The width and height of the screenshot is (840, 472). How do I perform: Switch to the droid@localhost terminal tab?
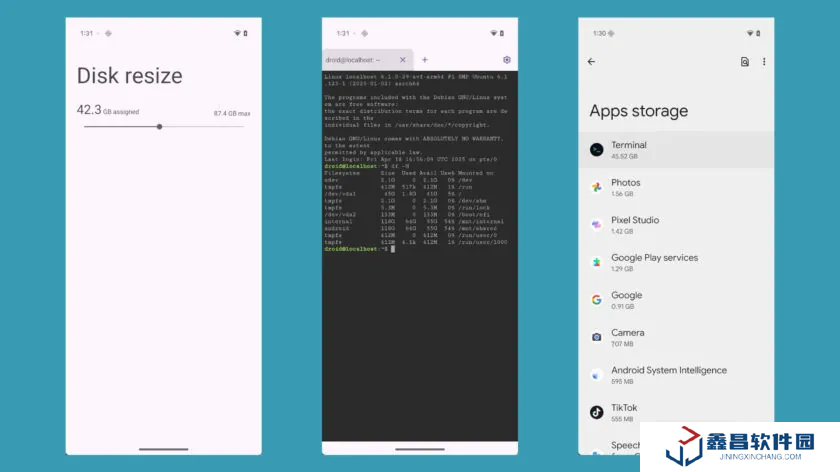pyautogui.click(x=357, y=60)
